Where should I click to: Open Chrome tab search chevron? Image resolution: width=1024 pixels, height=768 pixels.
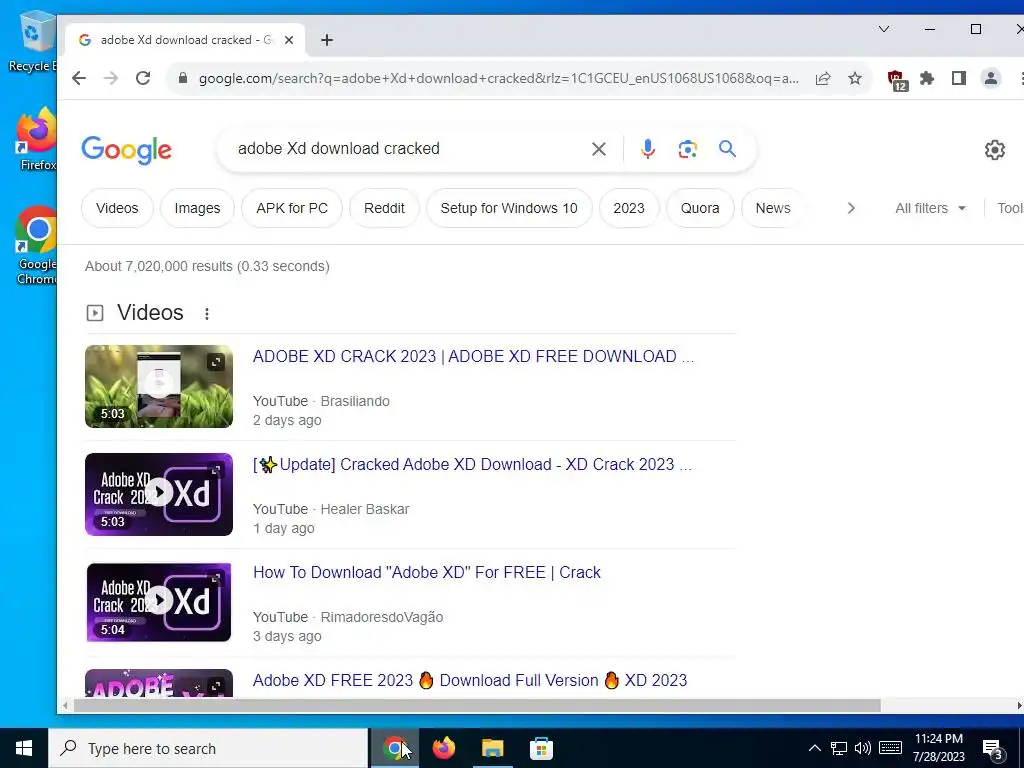[x=884, y=29]
